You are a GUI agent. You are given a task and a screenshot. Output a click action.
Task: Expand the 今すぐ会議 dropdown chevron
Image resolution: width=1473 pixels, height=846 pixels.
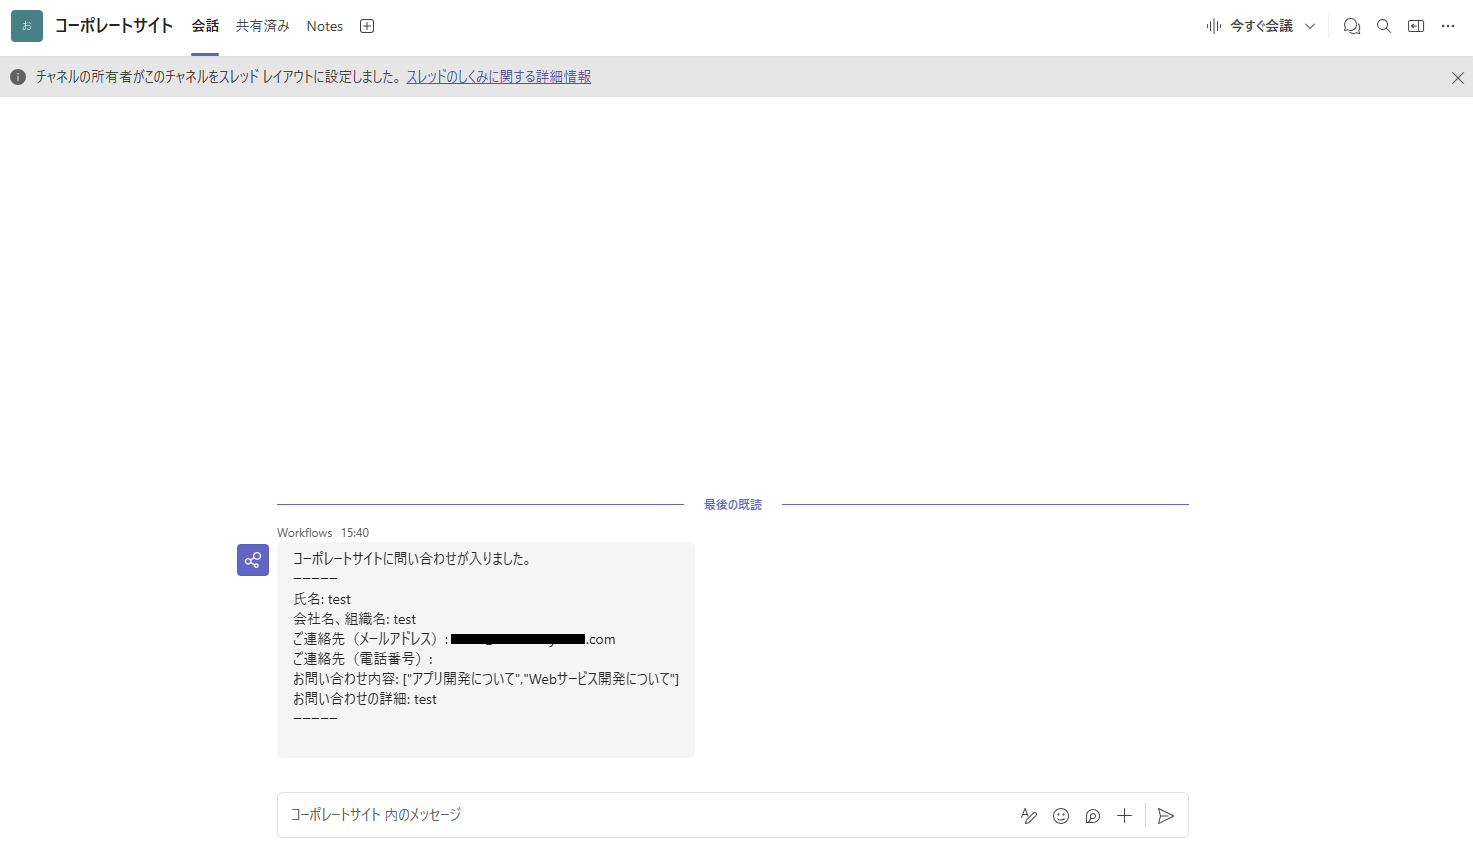(1310, 25)
